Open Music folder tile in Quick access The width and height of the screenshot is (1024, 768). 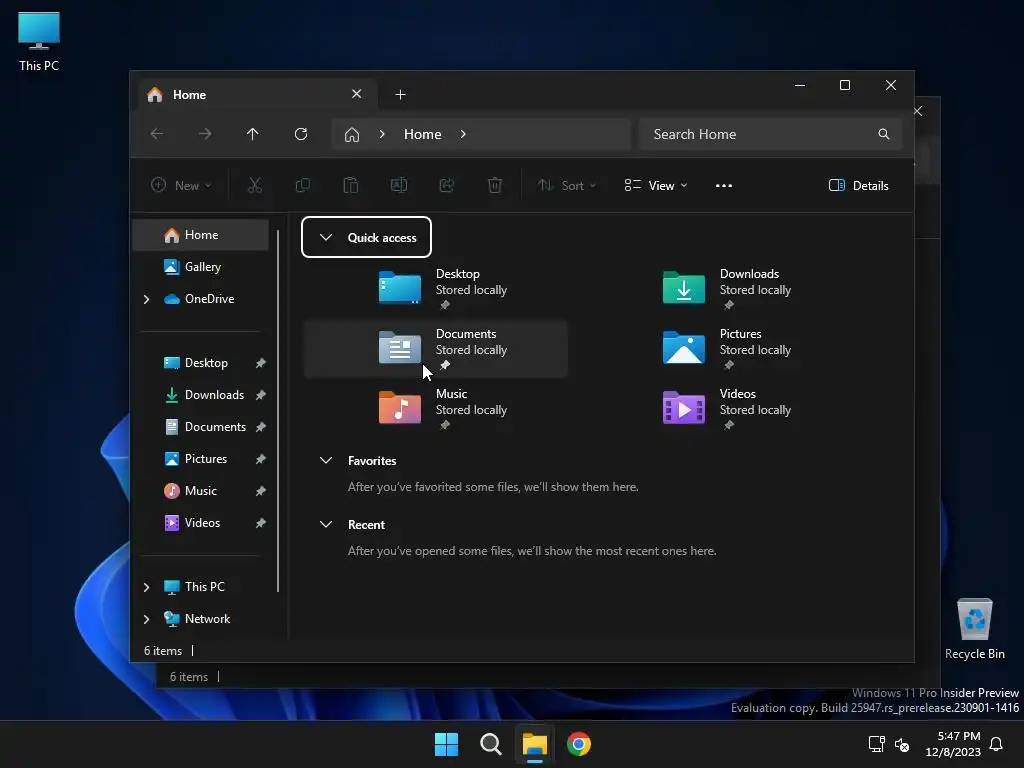[x=436, y=409]
